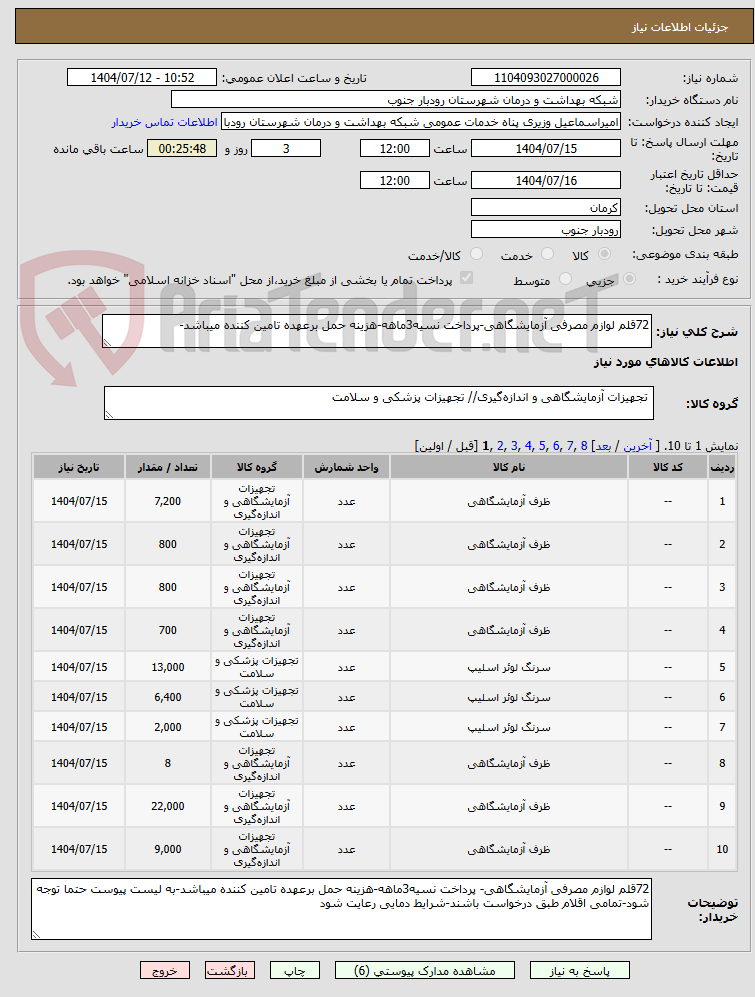Click the کد کالا column header

coord(668,467)
